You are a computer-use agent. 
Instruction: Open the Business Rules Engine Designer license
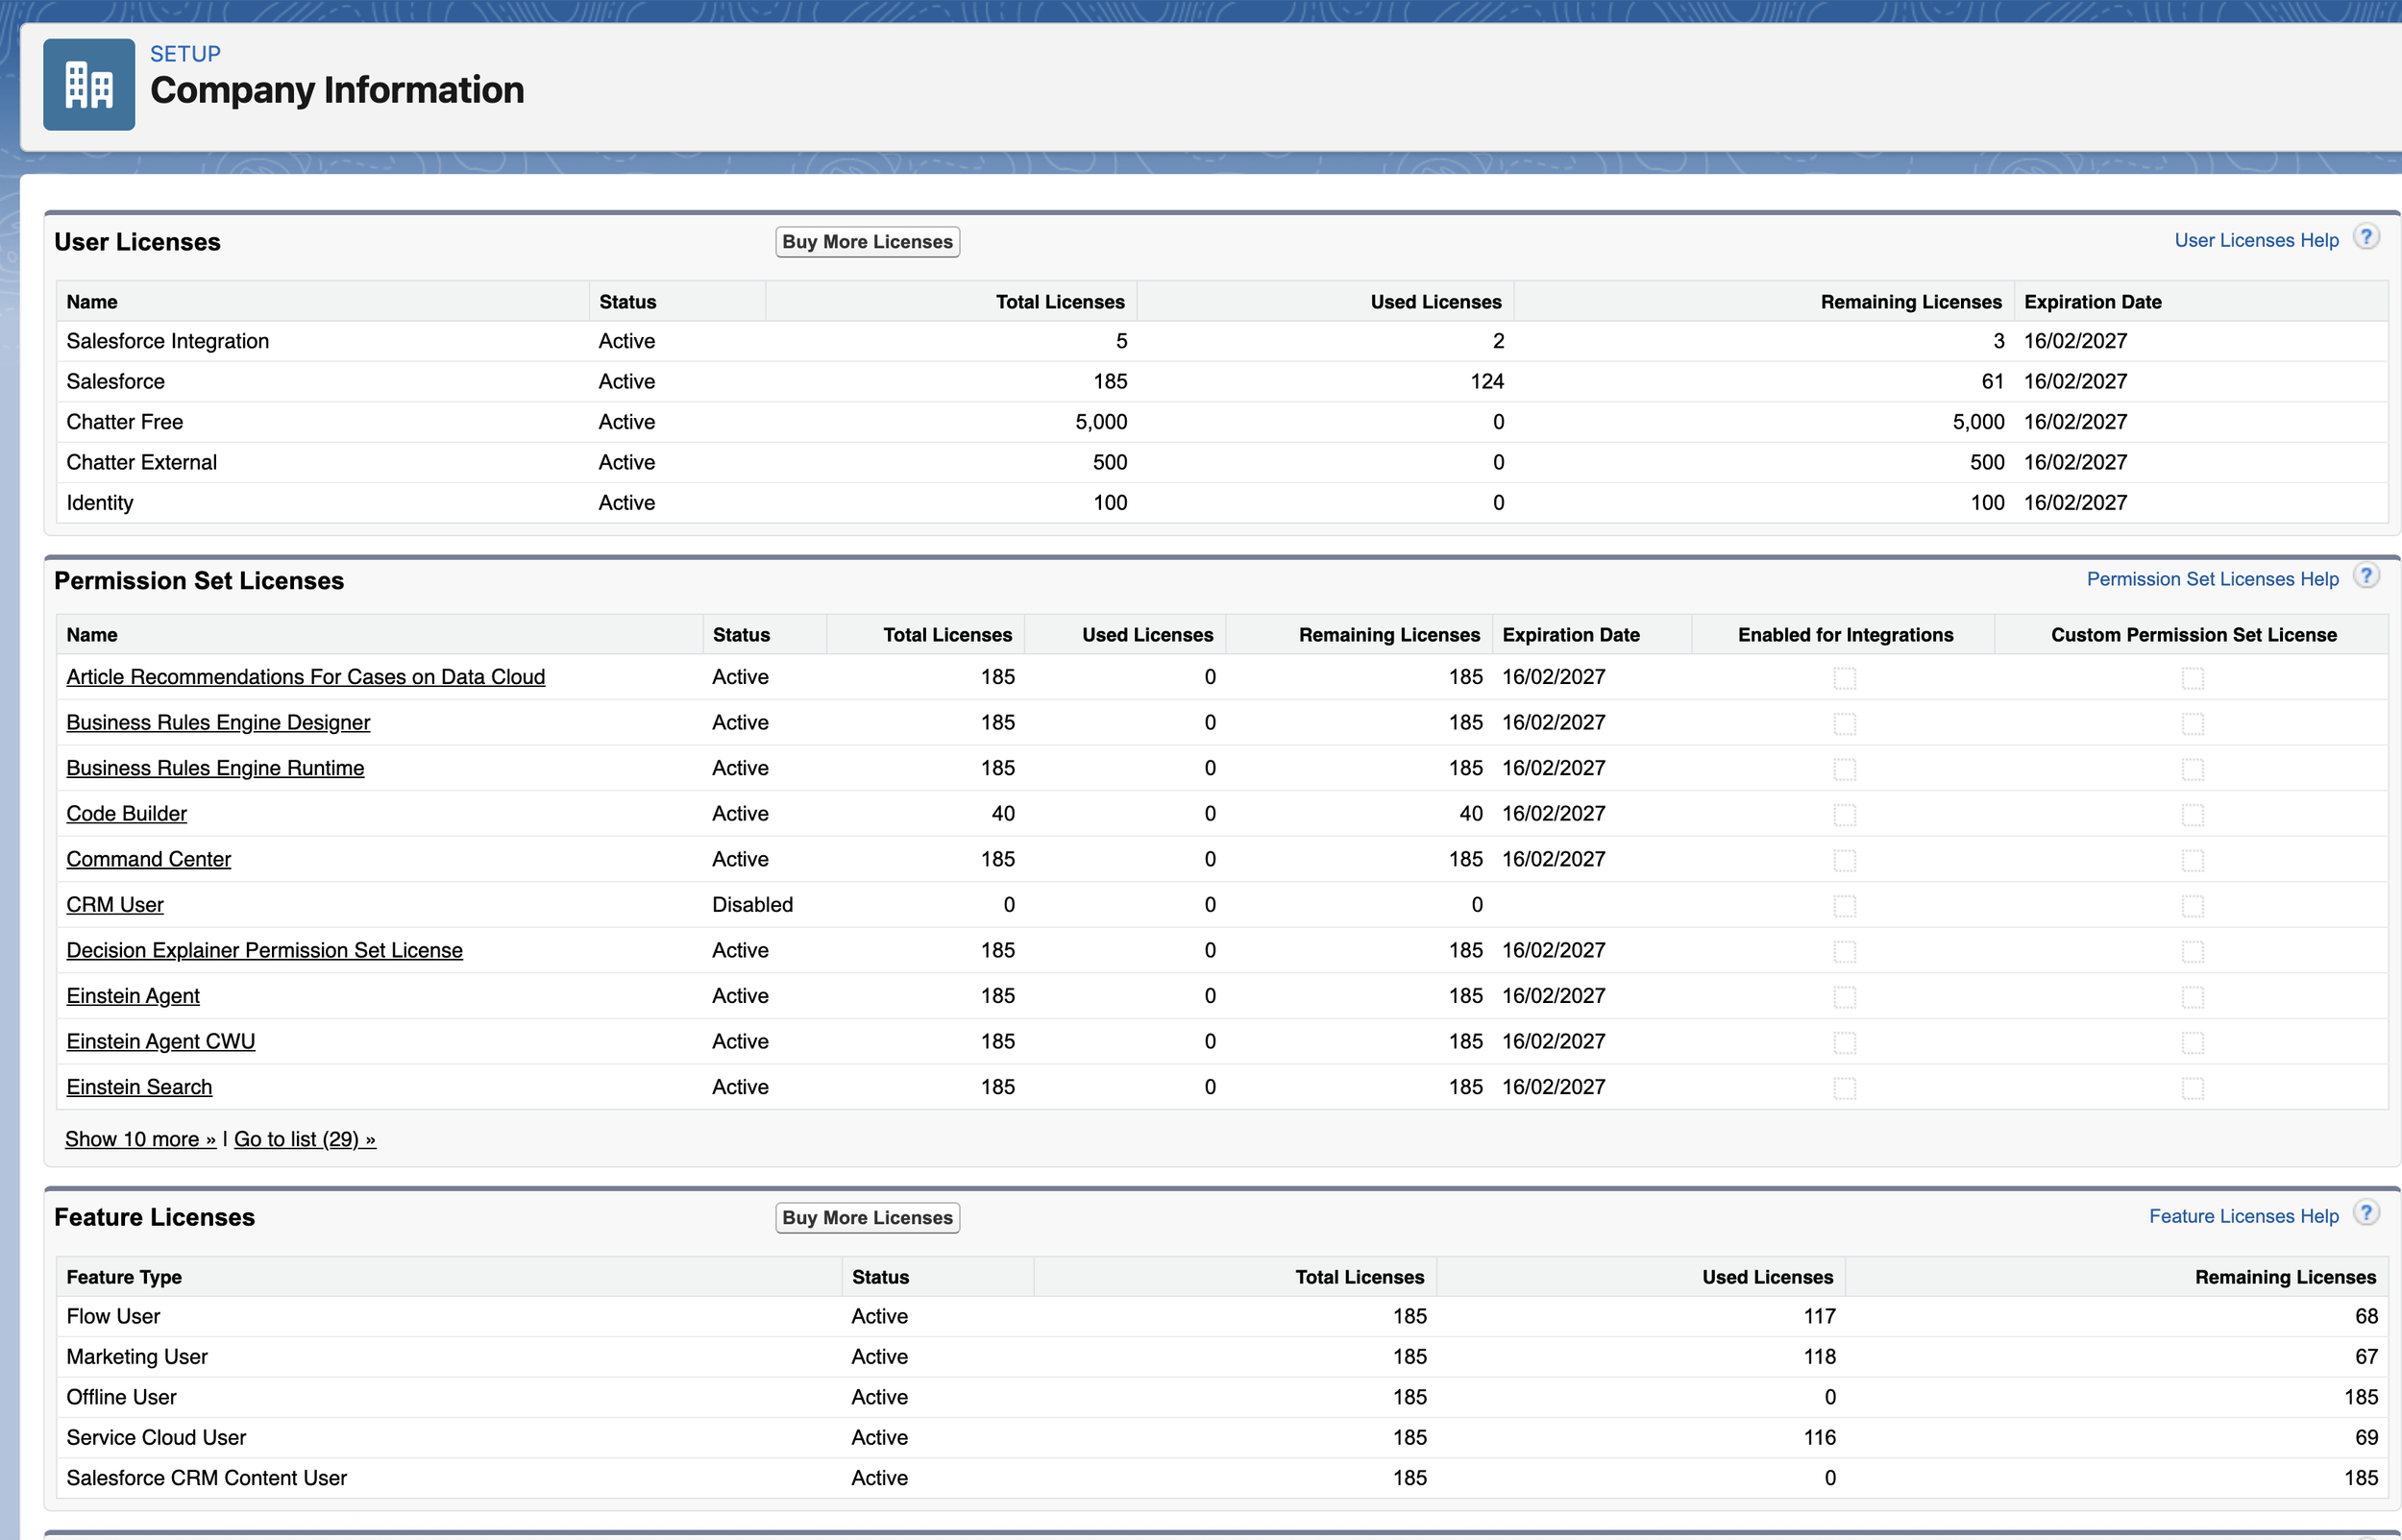tap(218, 723)
